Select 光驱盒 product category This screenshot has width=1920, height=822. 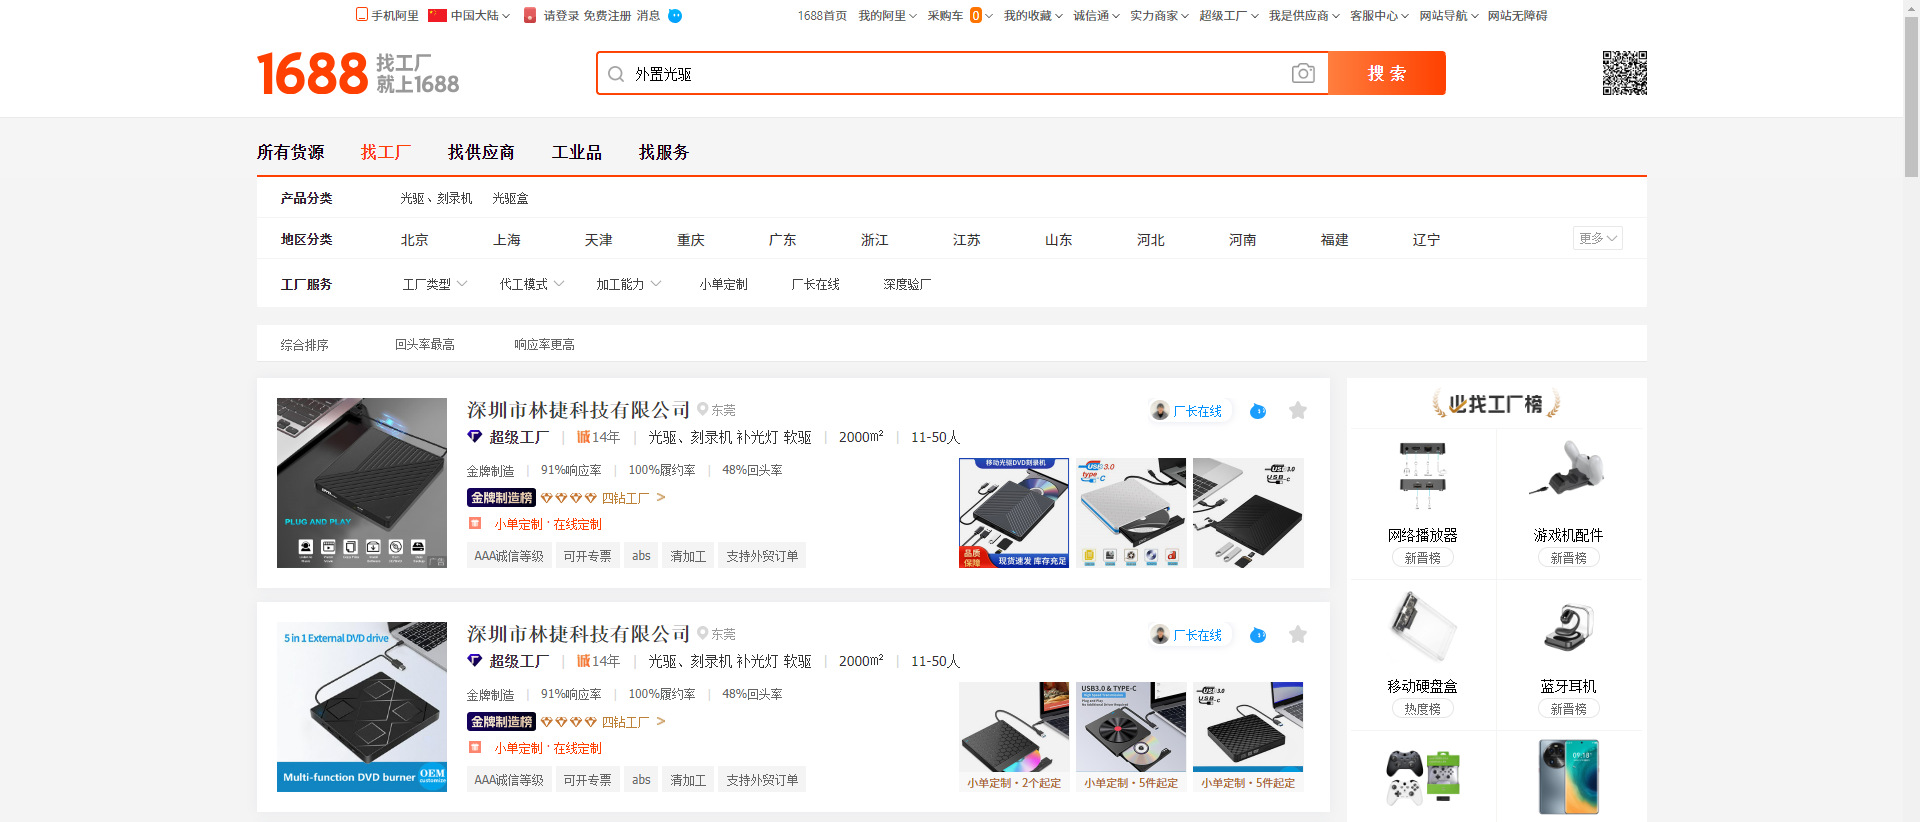[x=510, y=198]
